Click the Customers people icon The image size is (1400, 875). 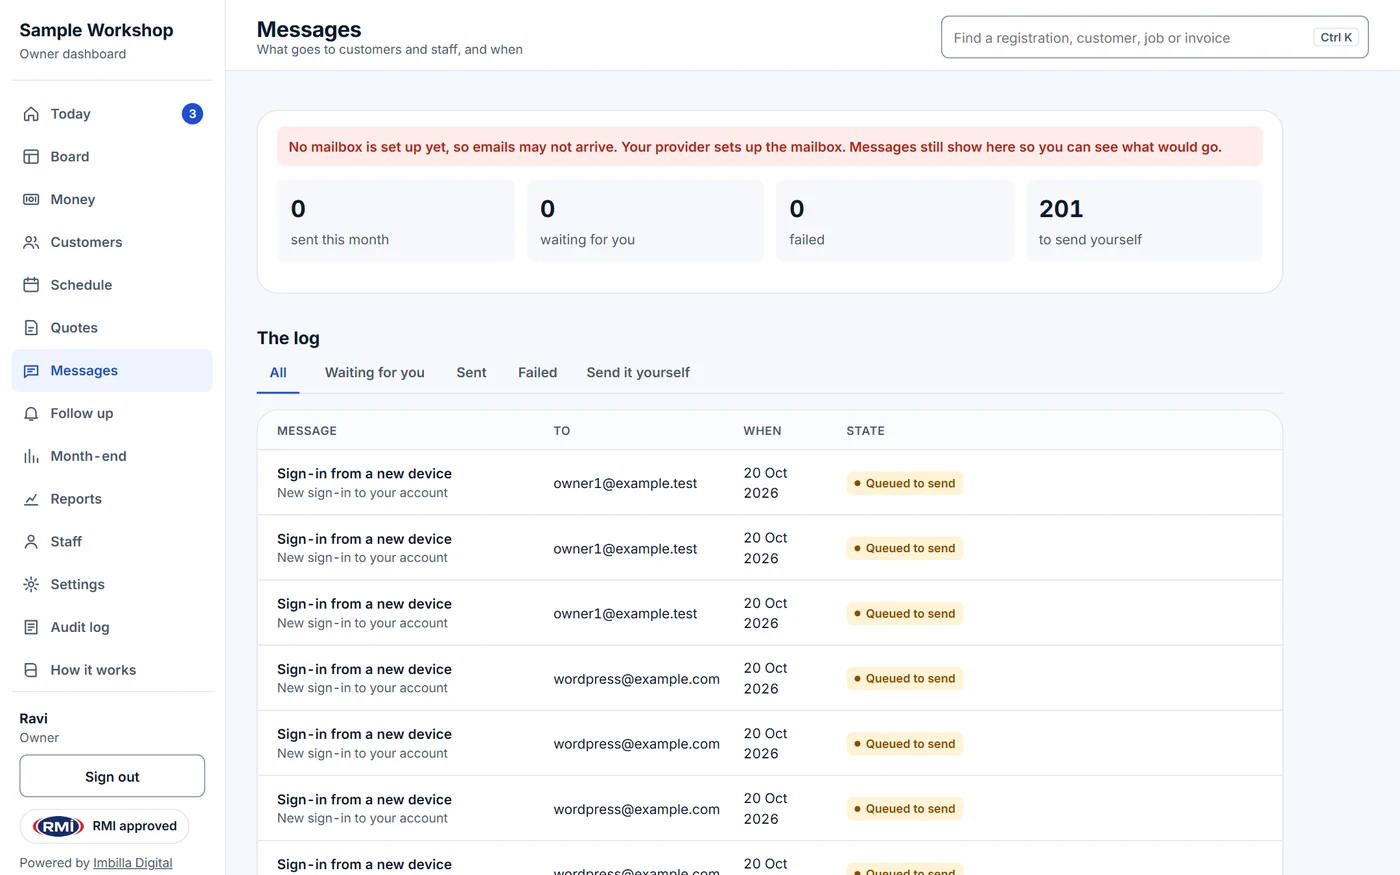pos(31,242)
